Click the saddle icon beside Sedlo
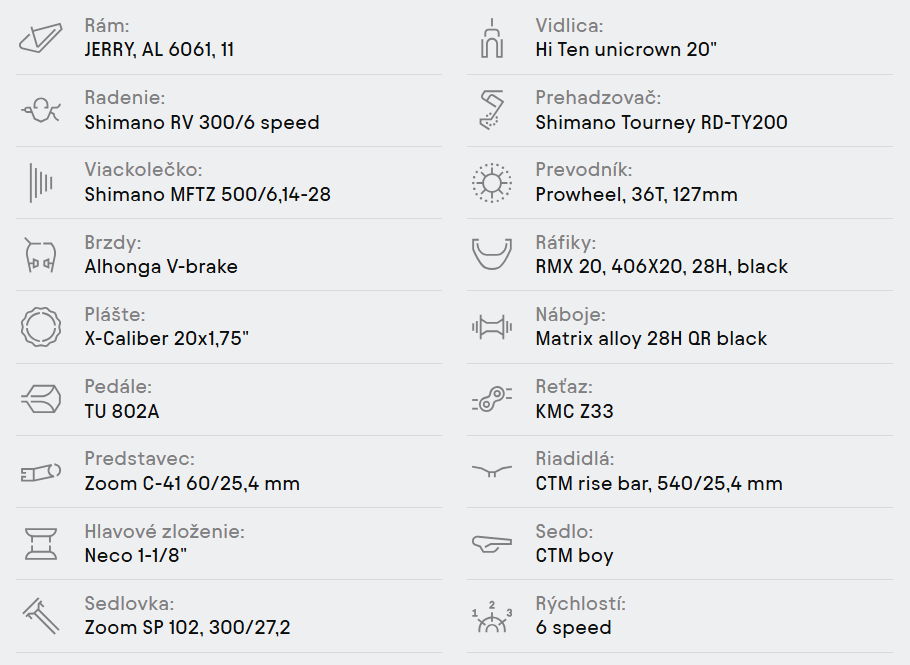Screen dimensions: 910x665 492,544
